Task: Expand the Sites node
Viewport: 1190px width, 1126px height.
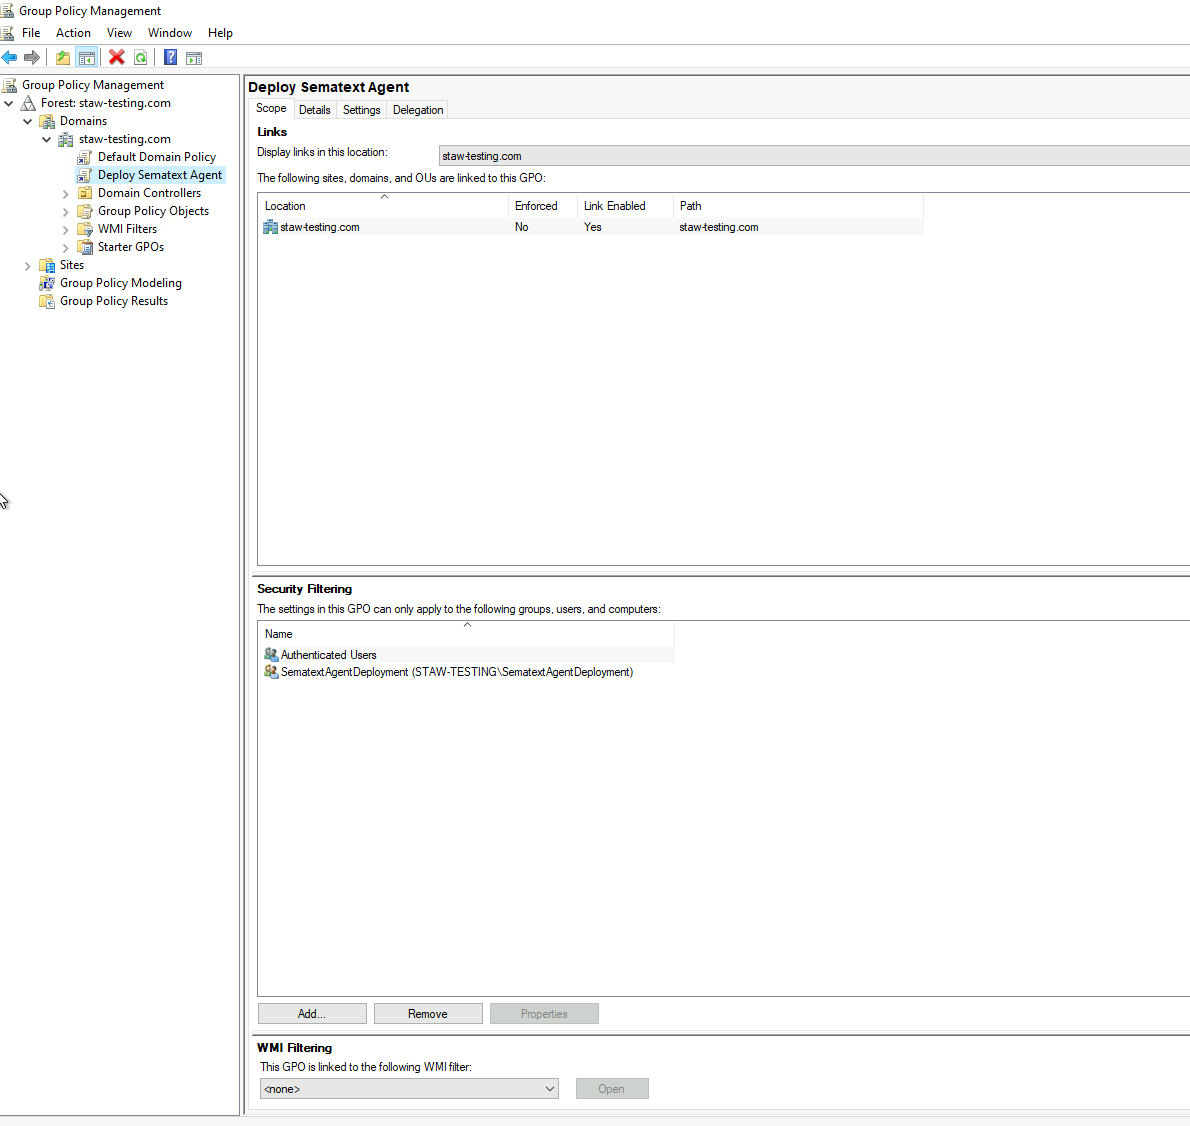Action: pyautogui.click(x=27, y=266)
